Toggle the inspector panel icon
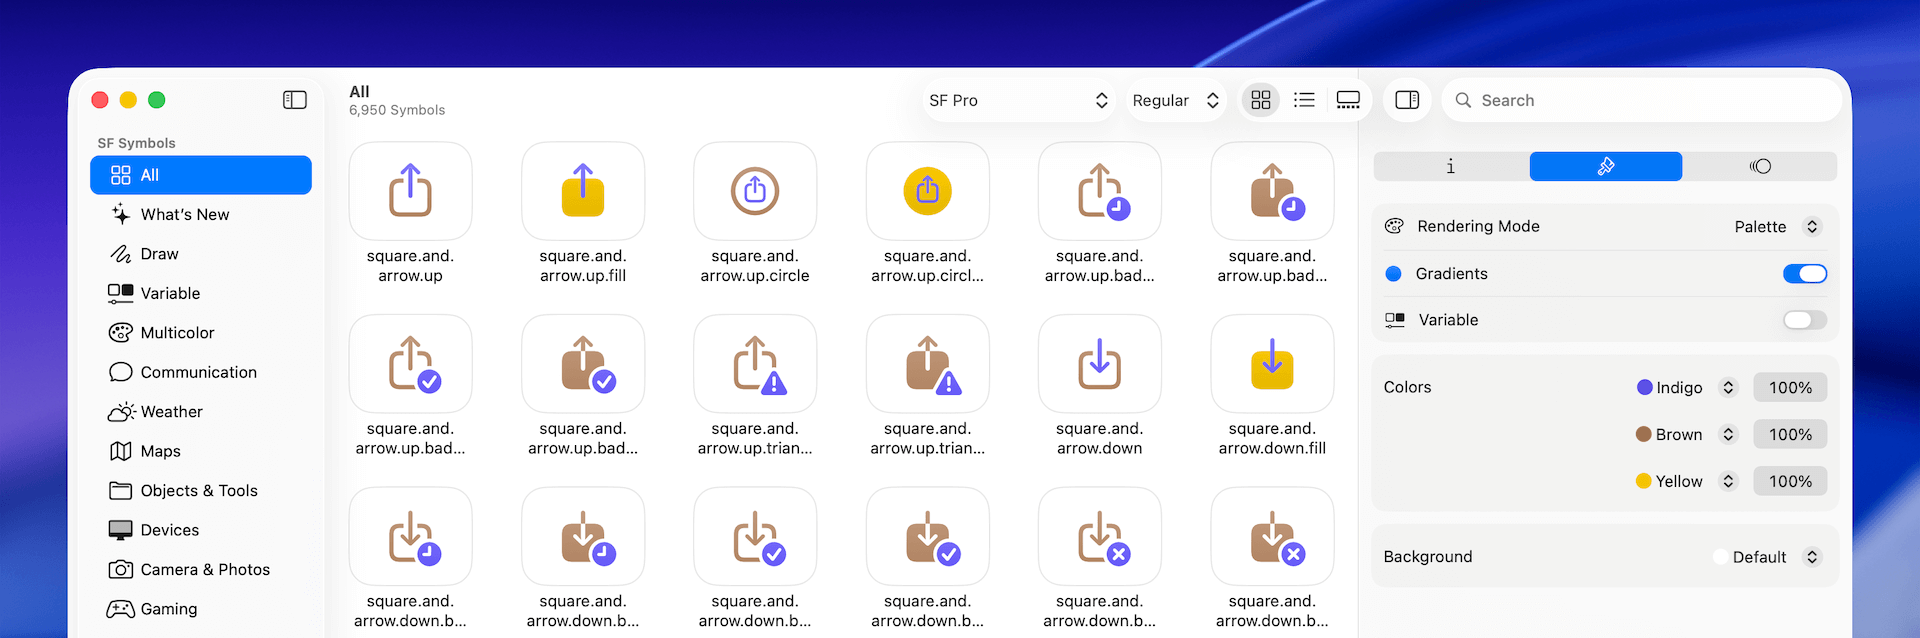 click(x=1407, y=100)
